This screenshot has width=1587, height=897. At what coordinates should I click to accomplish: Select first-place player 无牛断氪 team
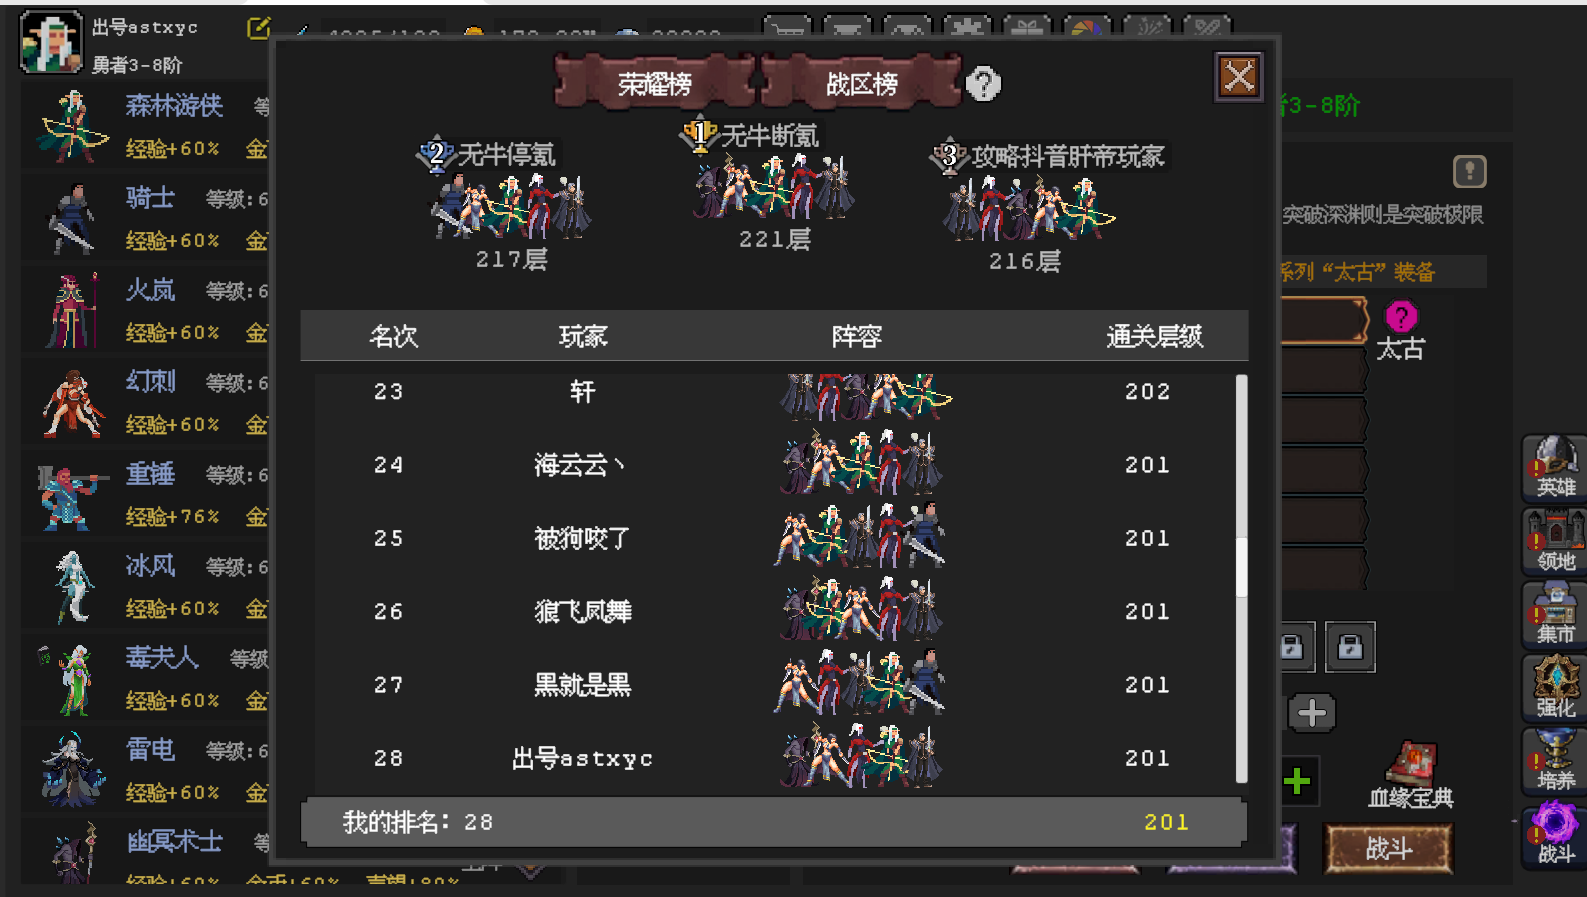(x=774, y=186)
